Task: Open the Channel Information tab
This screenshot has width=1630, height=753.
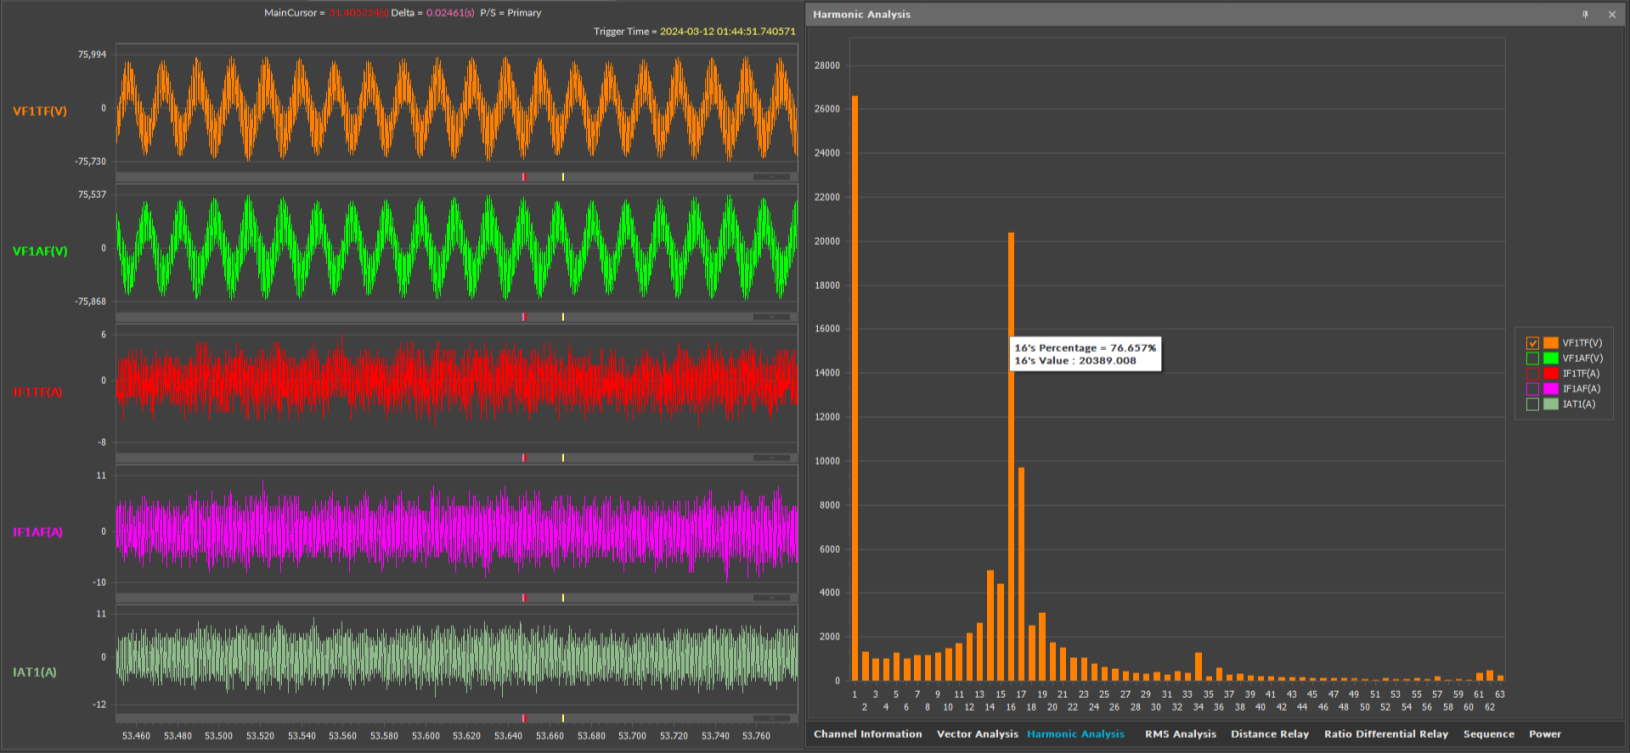Action: 867,734
